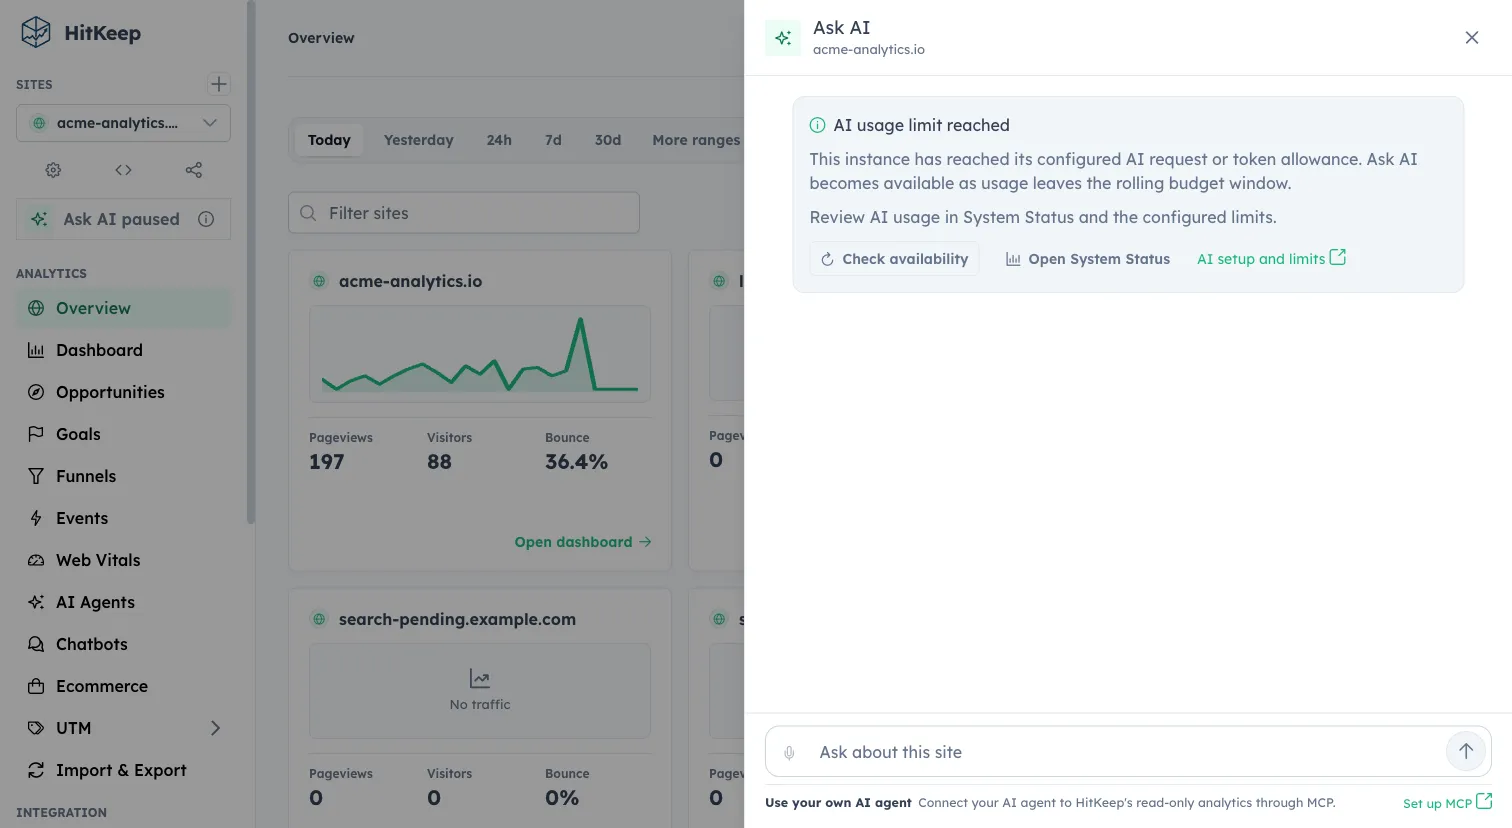Image resolution: width=1512 pixels, height=828 pixels.
Task: Select the 7d range tab
Action: tap(553, 140)
